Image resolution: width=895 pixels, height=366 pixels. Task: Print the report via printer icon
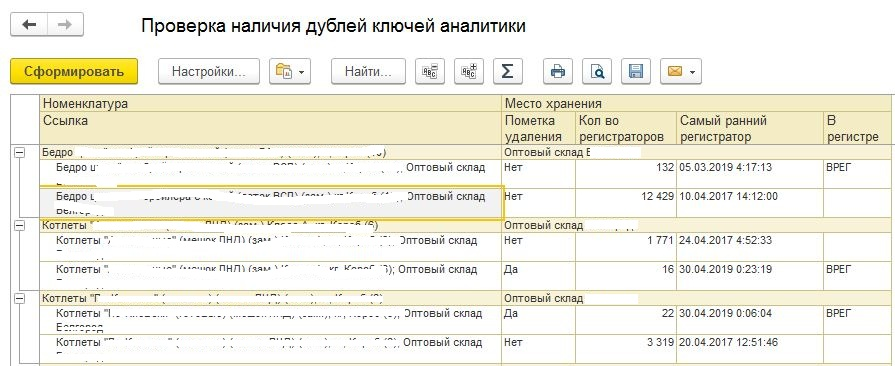(x=558, y=71)
